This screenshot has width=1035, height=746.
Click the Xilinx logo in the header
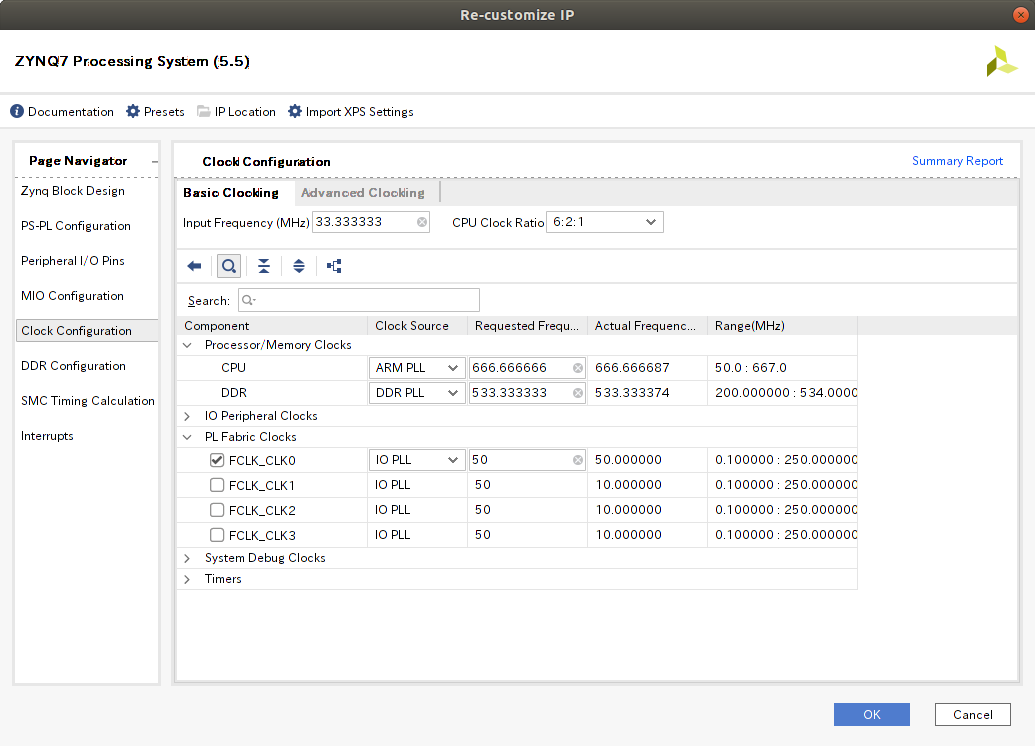(1001, 61)
